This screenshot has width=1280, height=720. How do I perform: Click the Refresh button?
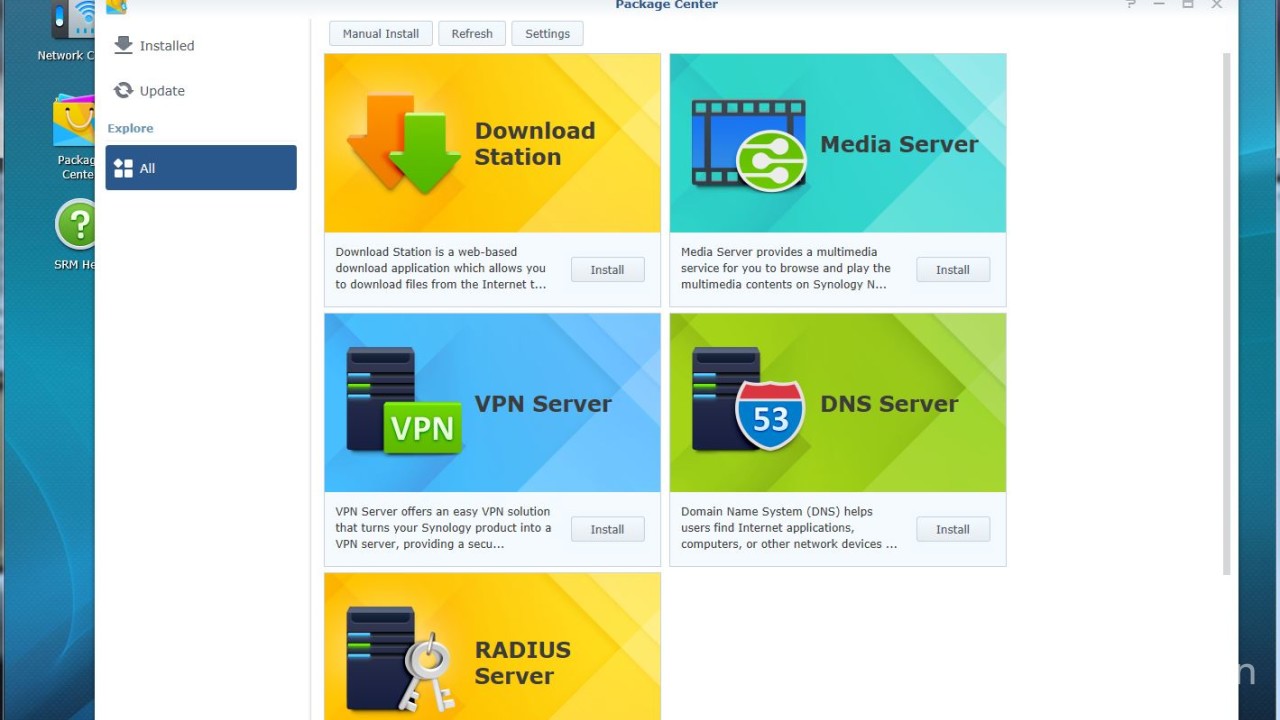pyautogui.click(x=472, y=33)
